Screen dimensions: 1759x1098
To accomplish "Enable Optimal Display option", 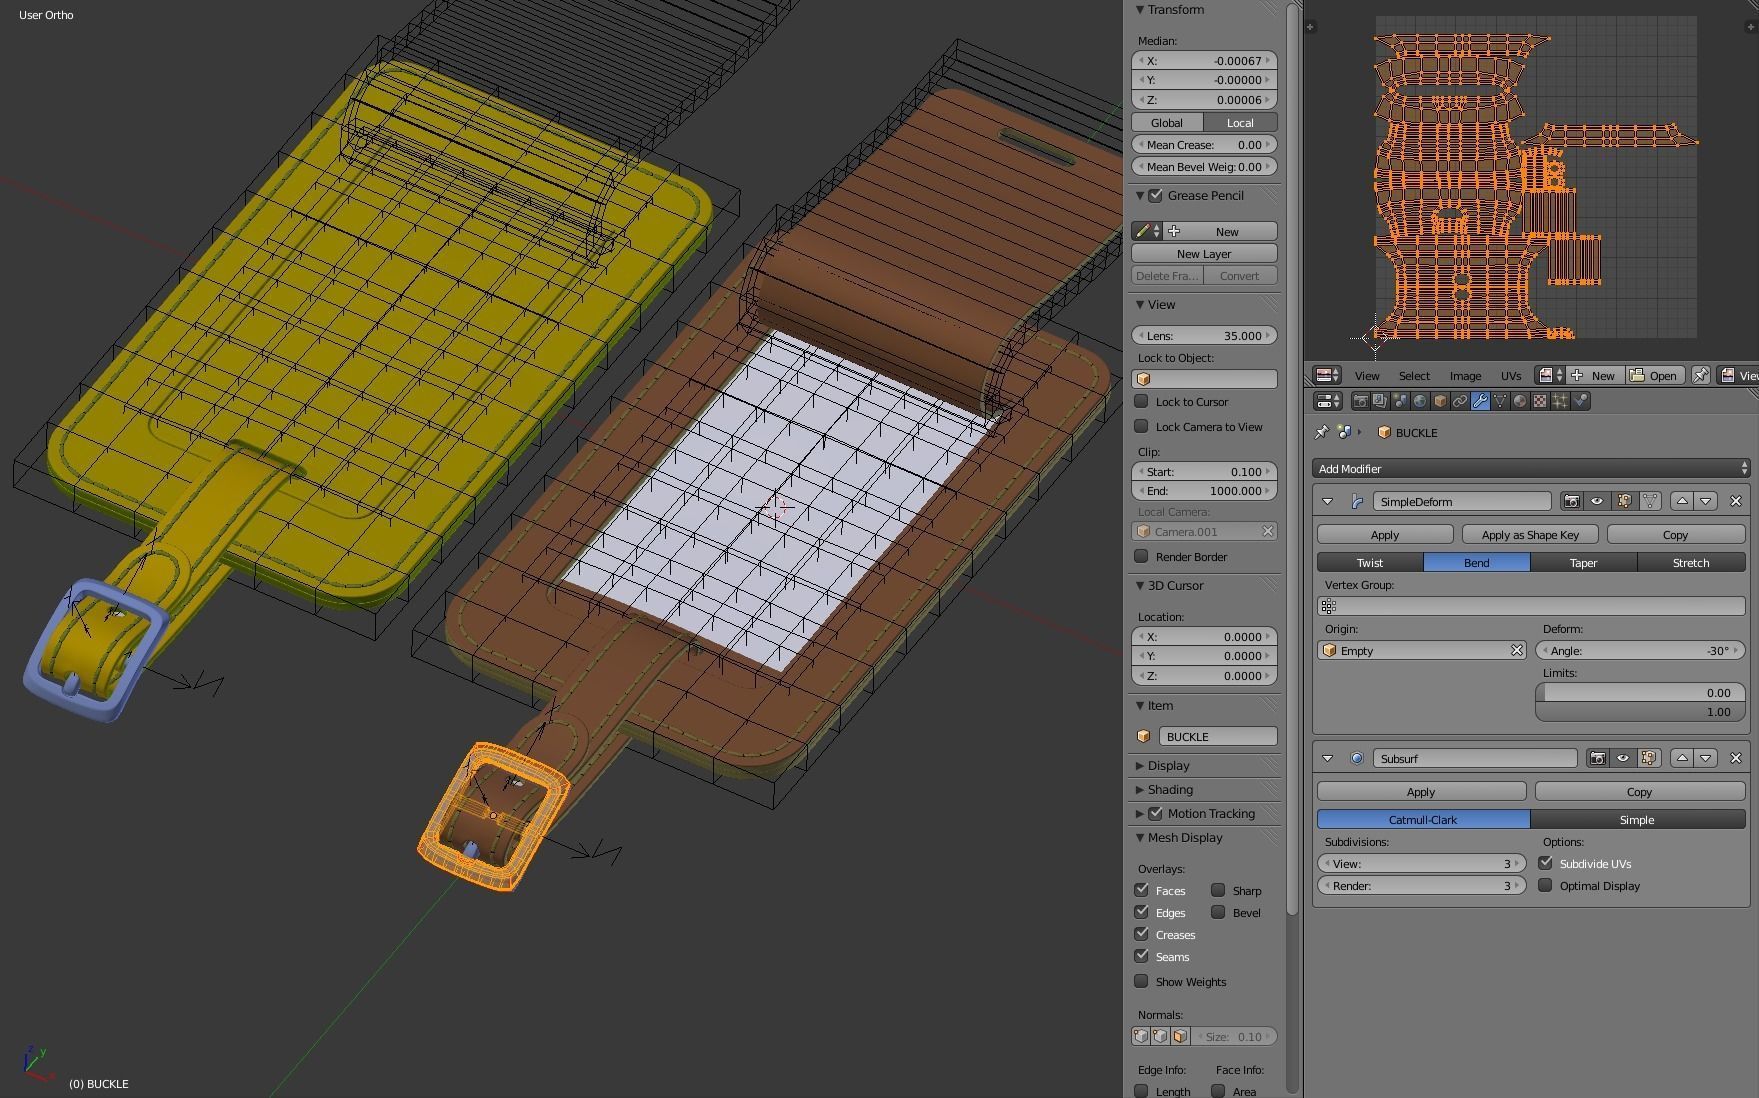I will pyautogui.click(x=1546, y=885).
